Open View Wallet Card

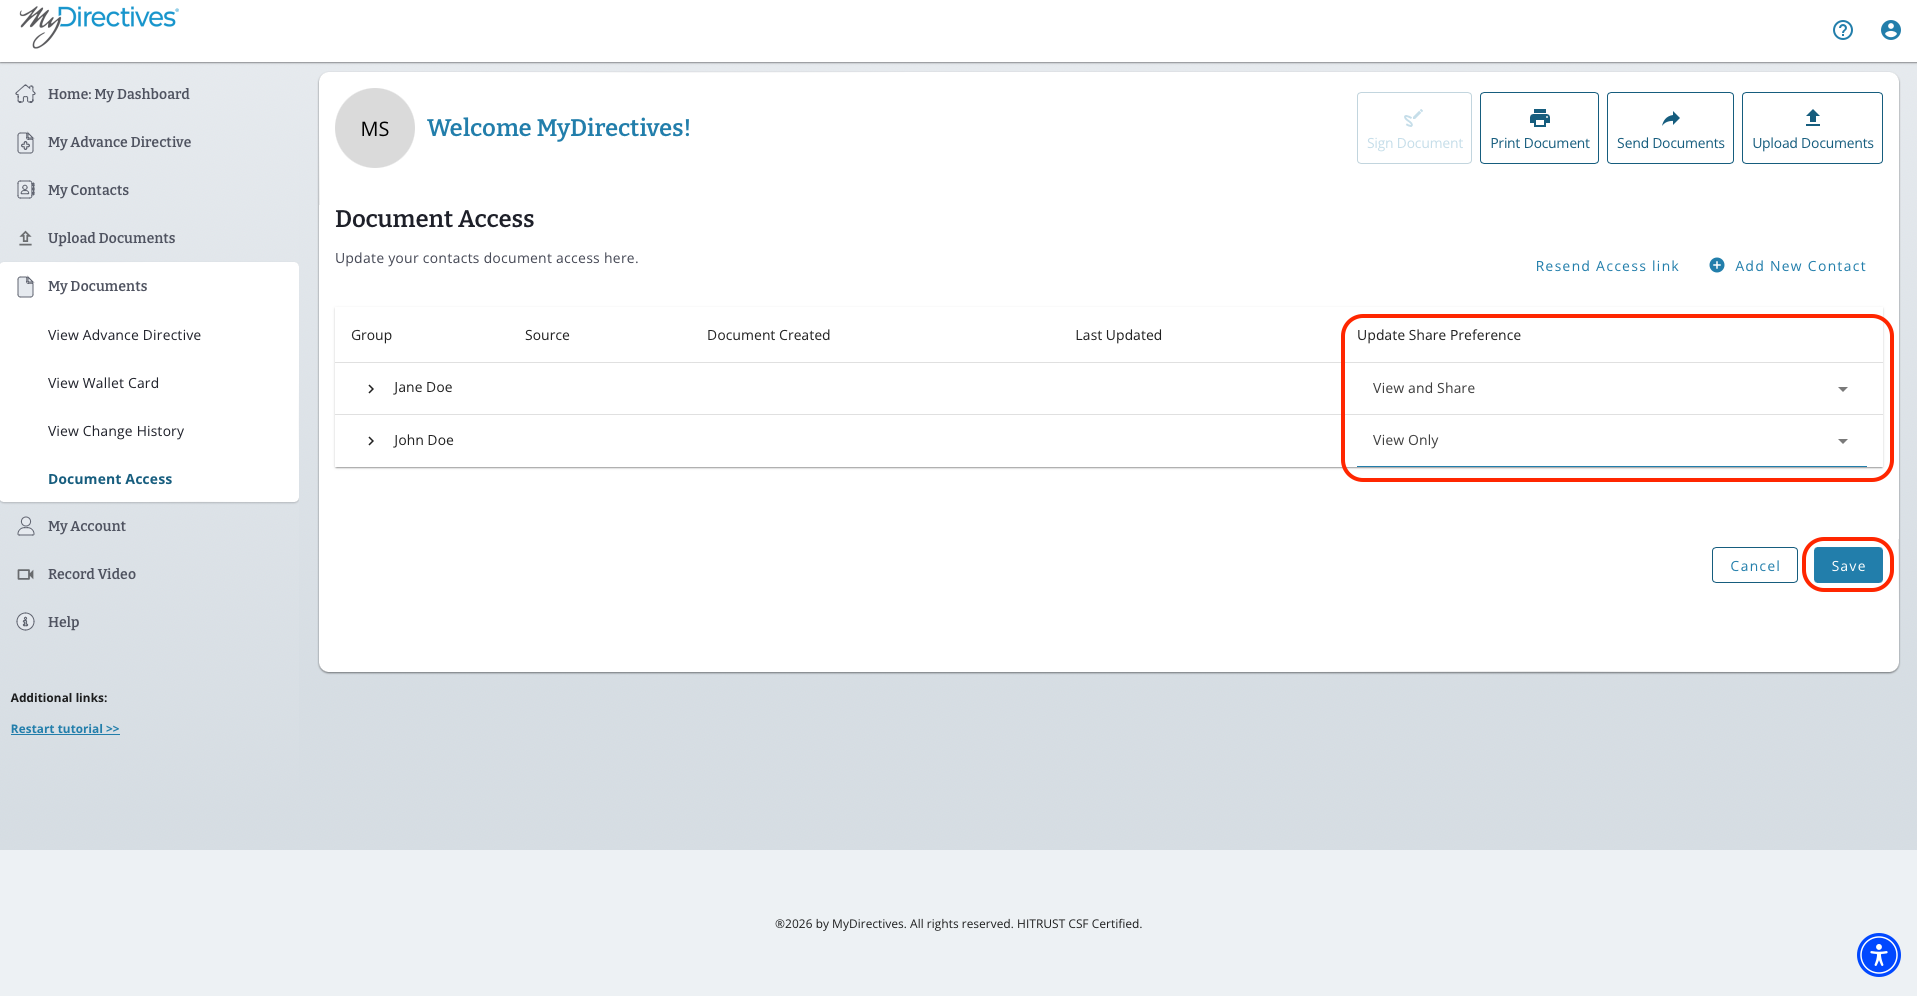(x=104, y=383)
